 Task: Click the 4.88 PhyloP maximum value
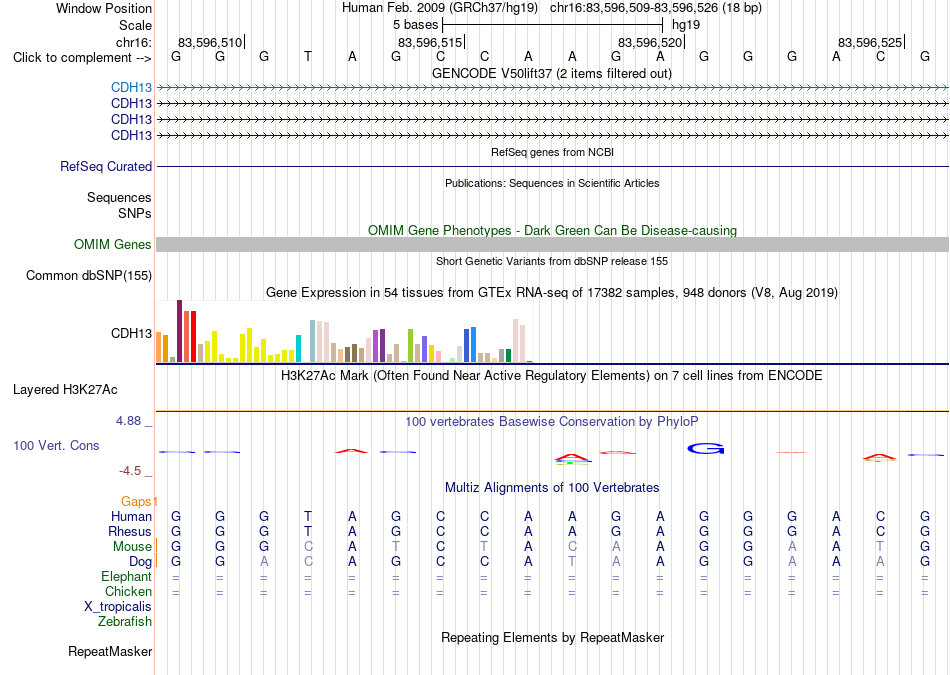pyautogui.click(x=128, y=421)
